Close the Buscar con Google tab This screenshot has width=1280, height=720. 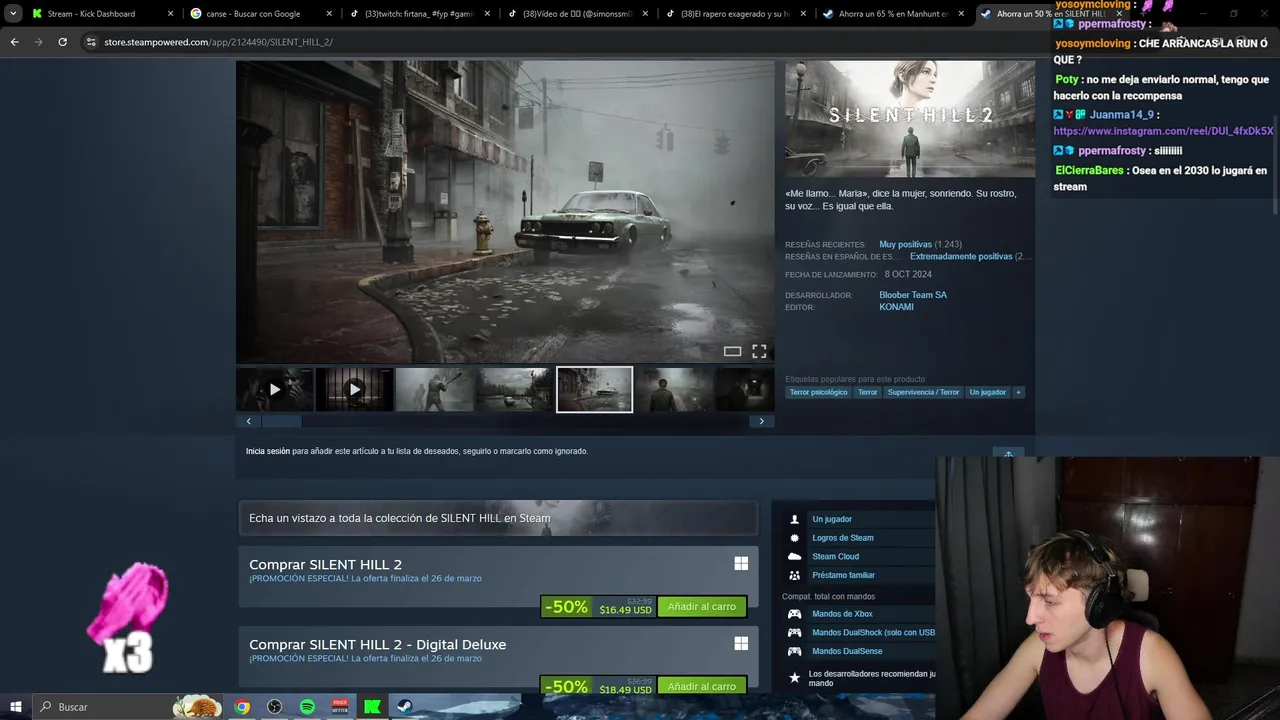click(x=328, y=14)
